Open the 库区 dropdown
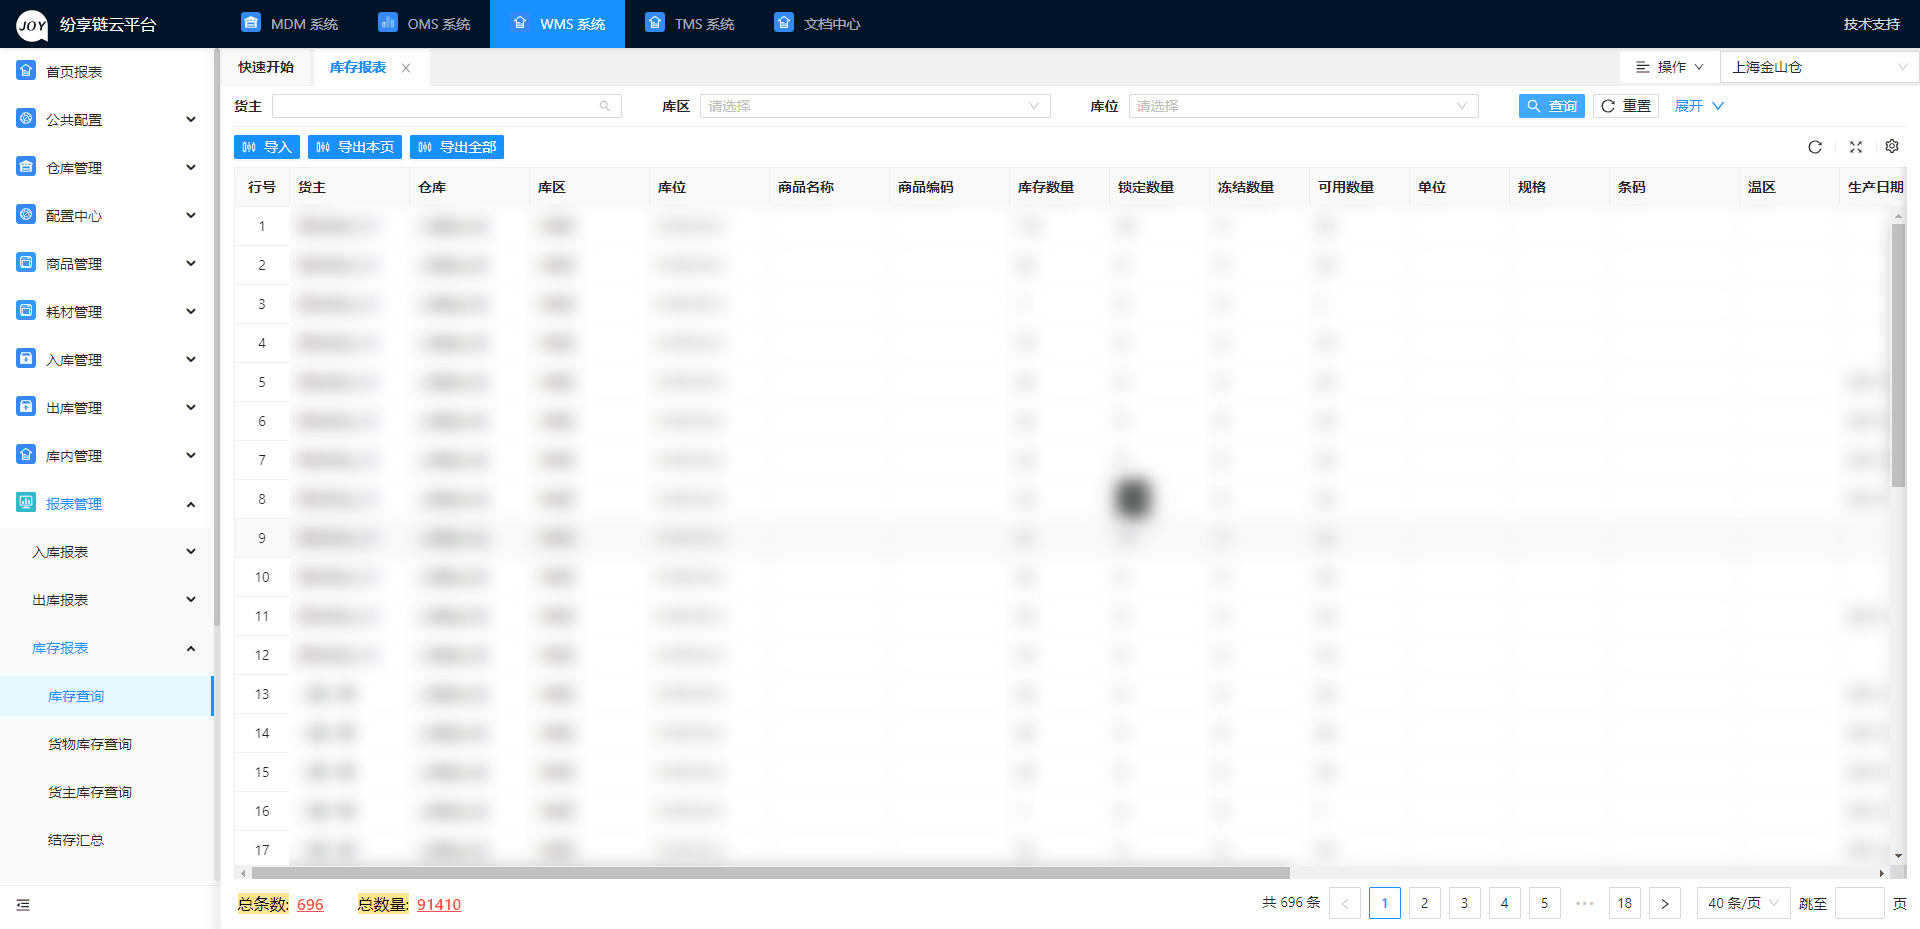The width and height of the screenshot is (1920, 929). click(x=875, y=106)
